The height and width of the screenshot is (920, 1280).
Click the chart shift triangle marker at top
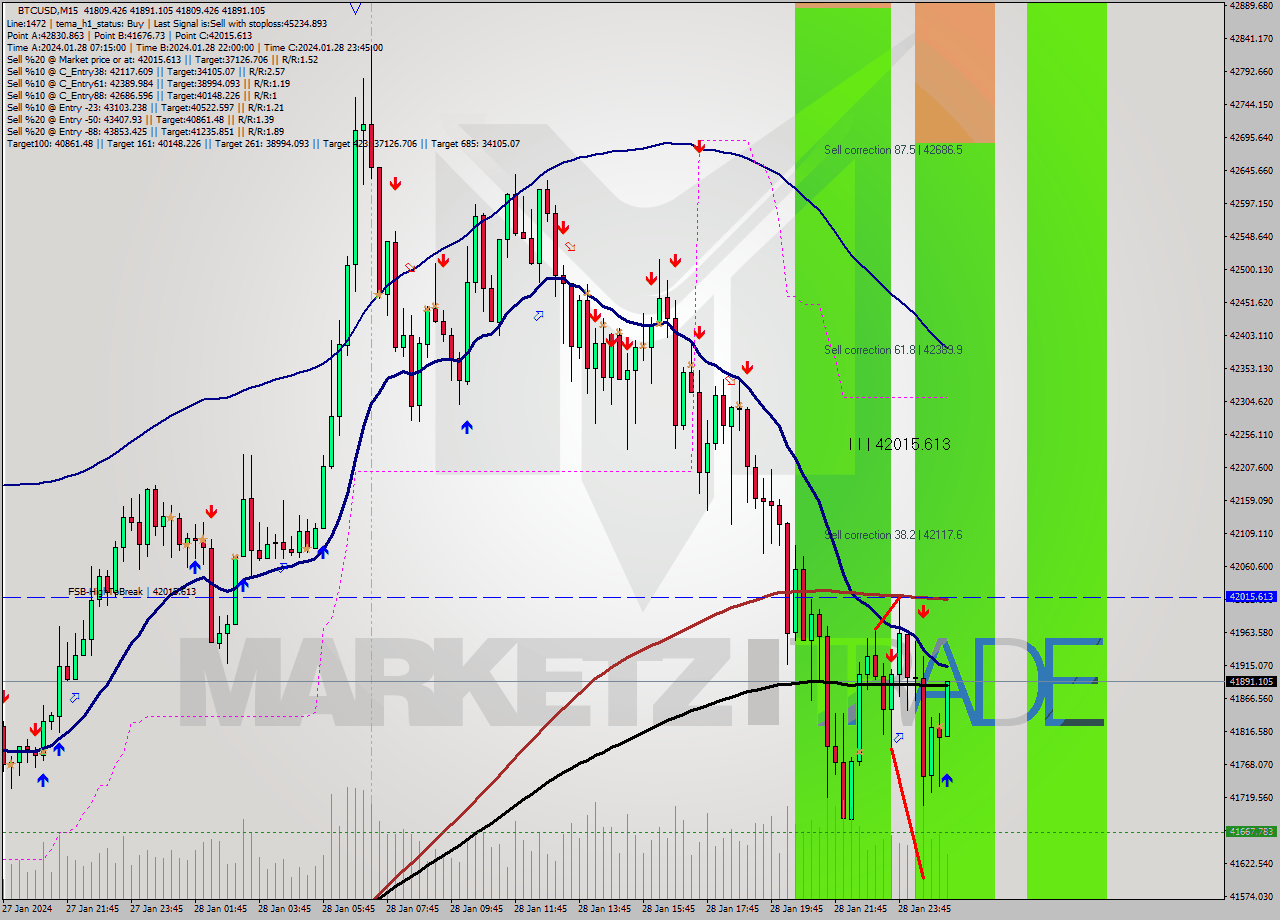click(357, 9)
